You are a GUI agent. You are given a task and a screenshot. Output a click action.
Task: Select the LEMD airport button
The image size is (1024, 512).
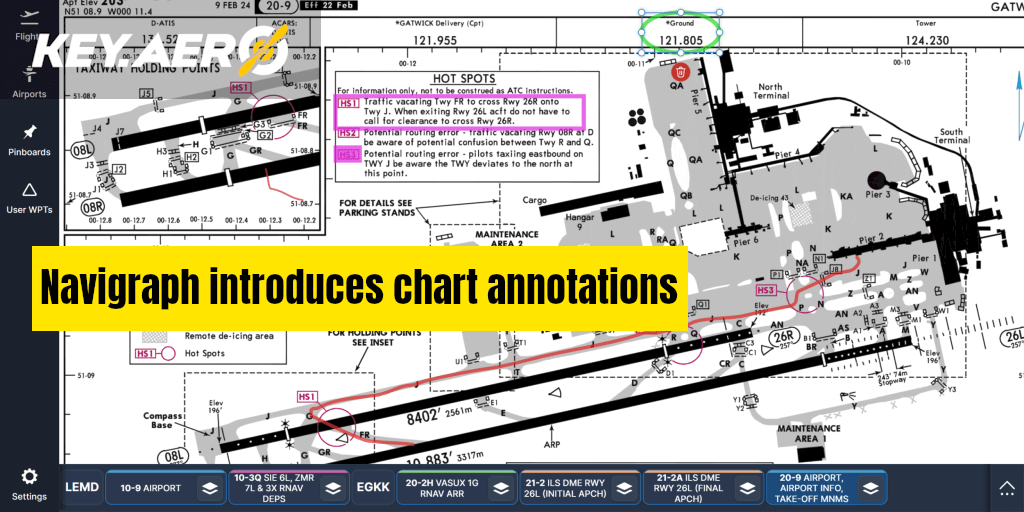pyautogui.click(x=82, y=487)
